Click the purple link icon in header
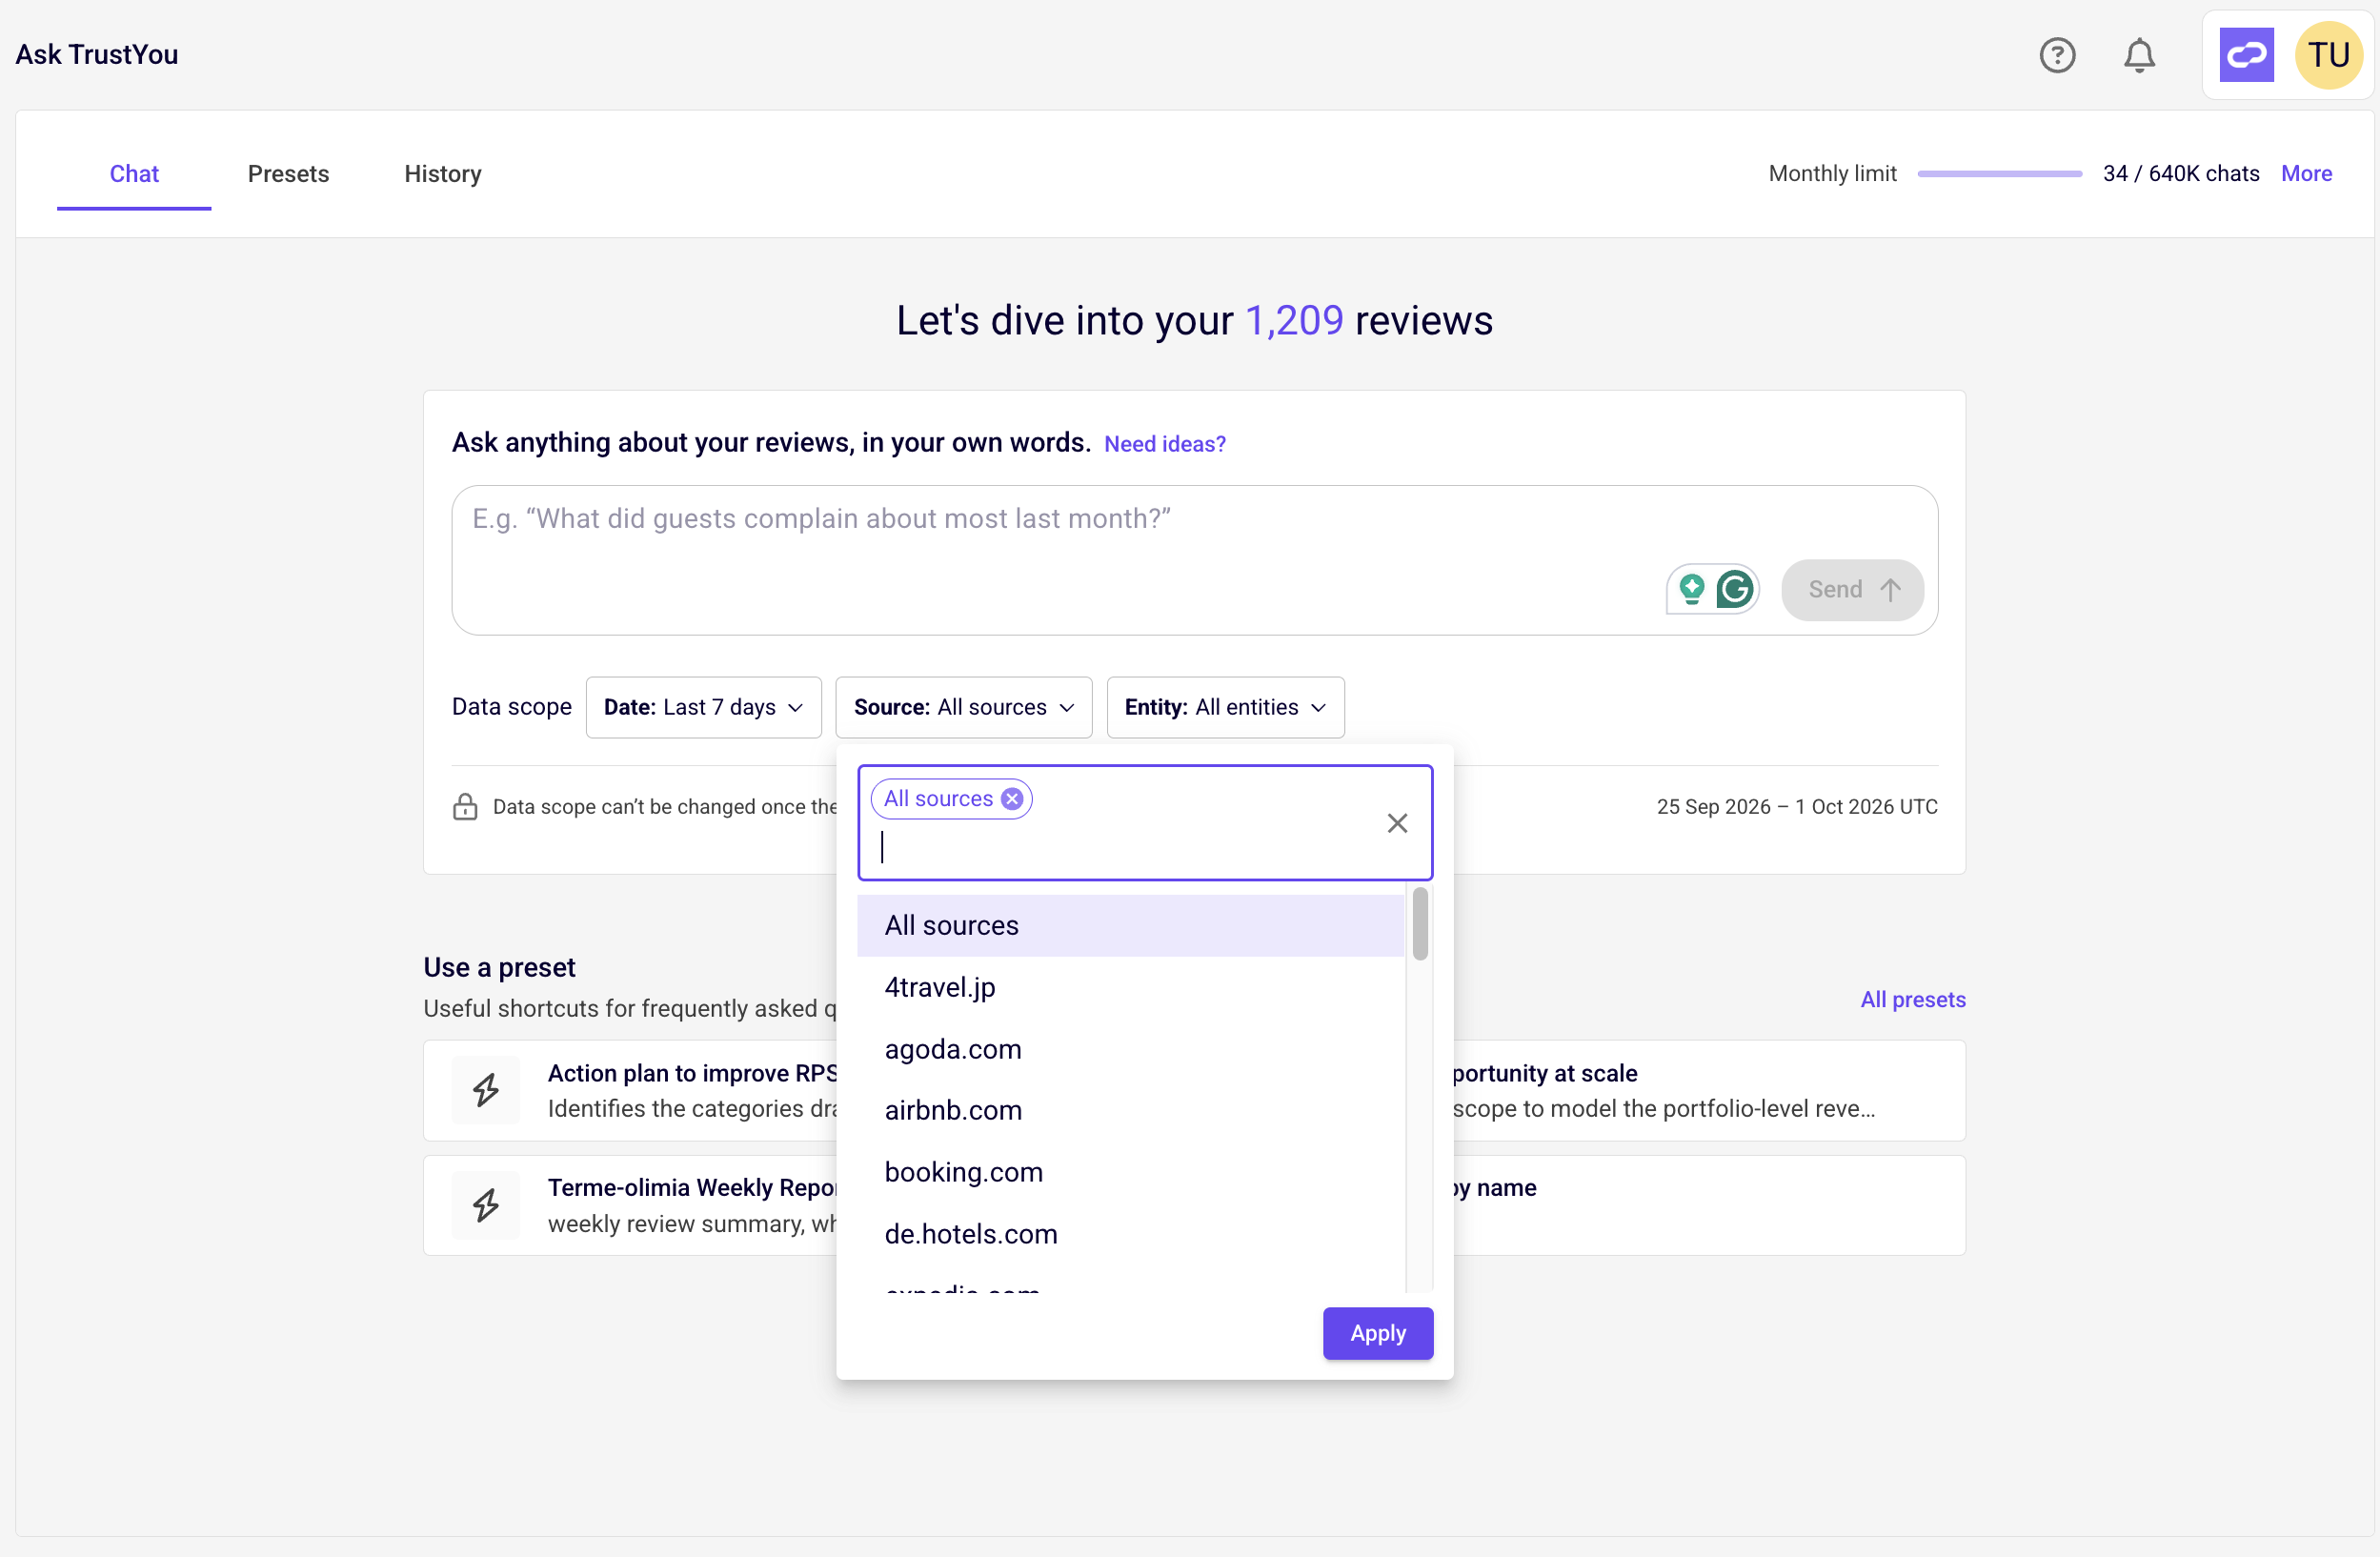Viewport: 2380px width, 1557px height. coord(2246,55)
